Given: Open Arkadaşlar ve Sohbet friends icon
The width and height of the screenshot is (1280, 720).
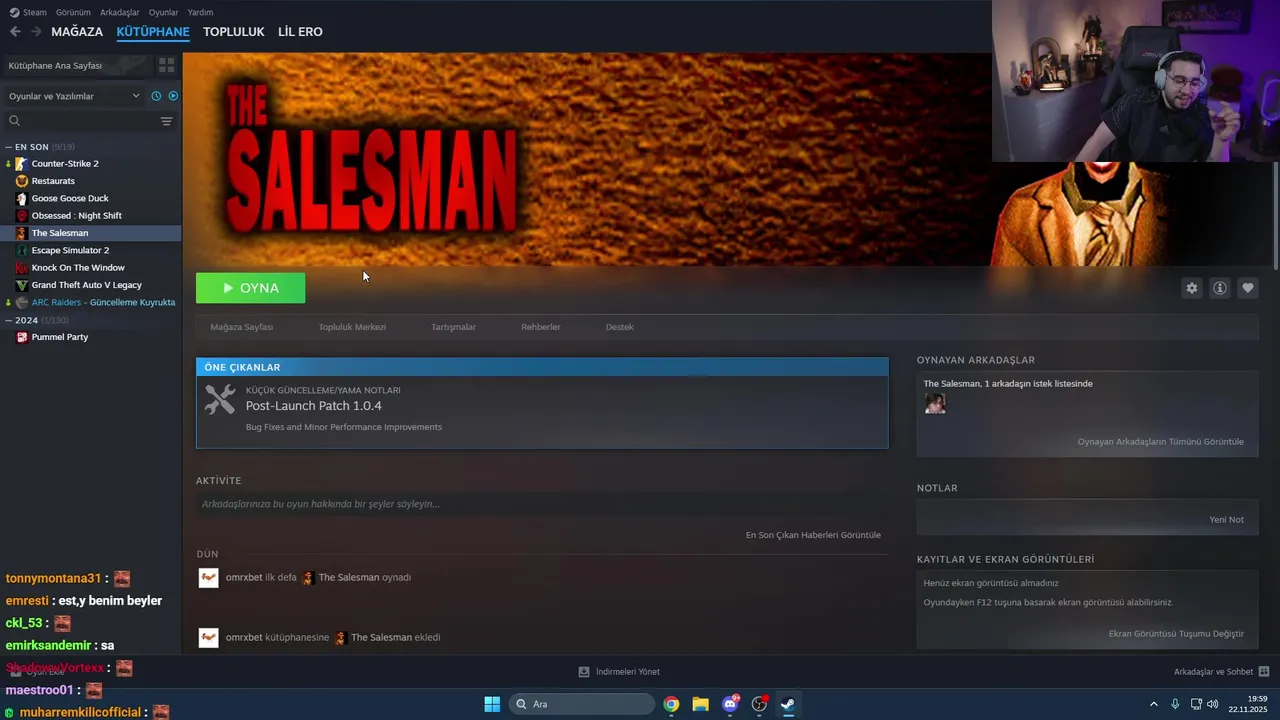Looking at the screenshot, I should (1264, 672).
